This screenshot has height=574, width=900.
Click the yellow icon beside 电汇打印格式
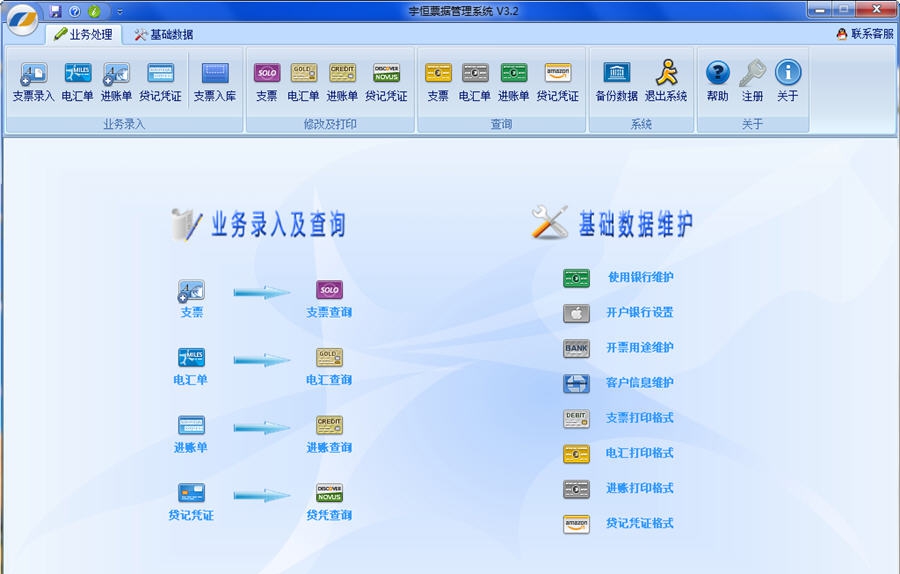coord(576,454)
